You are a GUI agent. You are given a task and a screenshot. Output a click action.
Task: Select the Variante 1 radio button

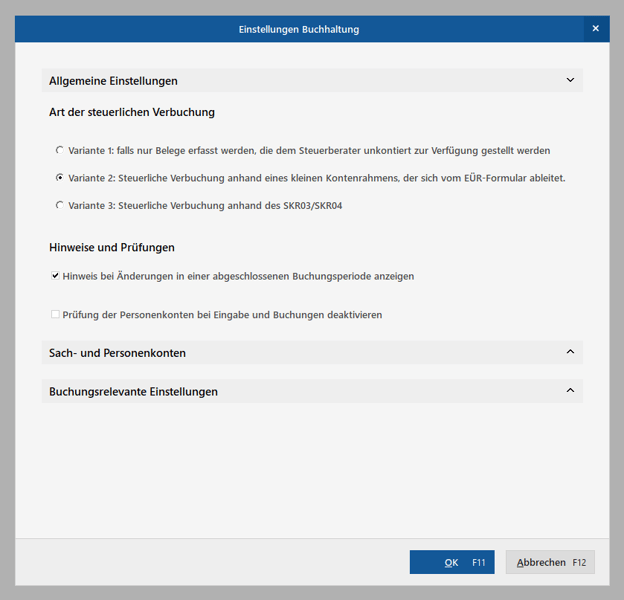60,150
